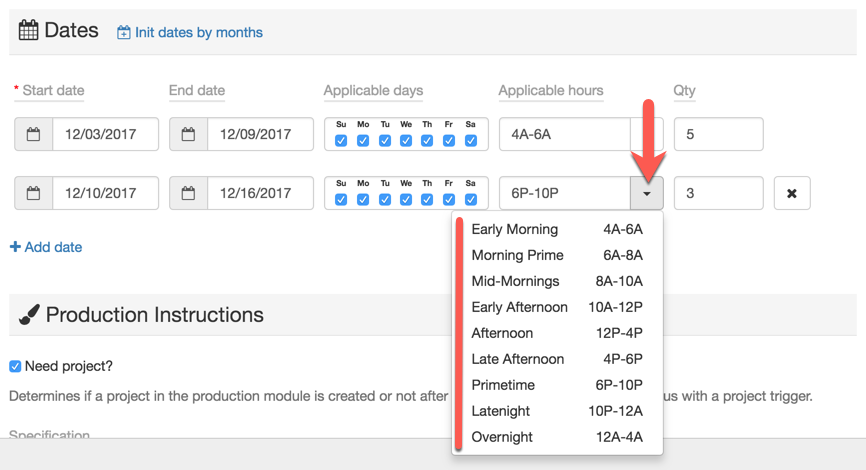Uncheck the Need project? checkbox
Viewport: 866px width, 470px height.
15,366
